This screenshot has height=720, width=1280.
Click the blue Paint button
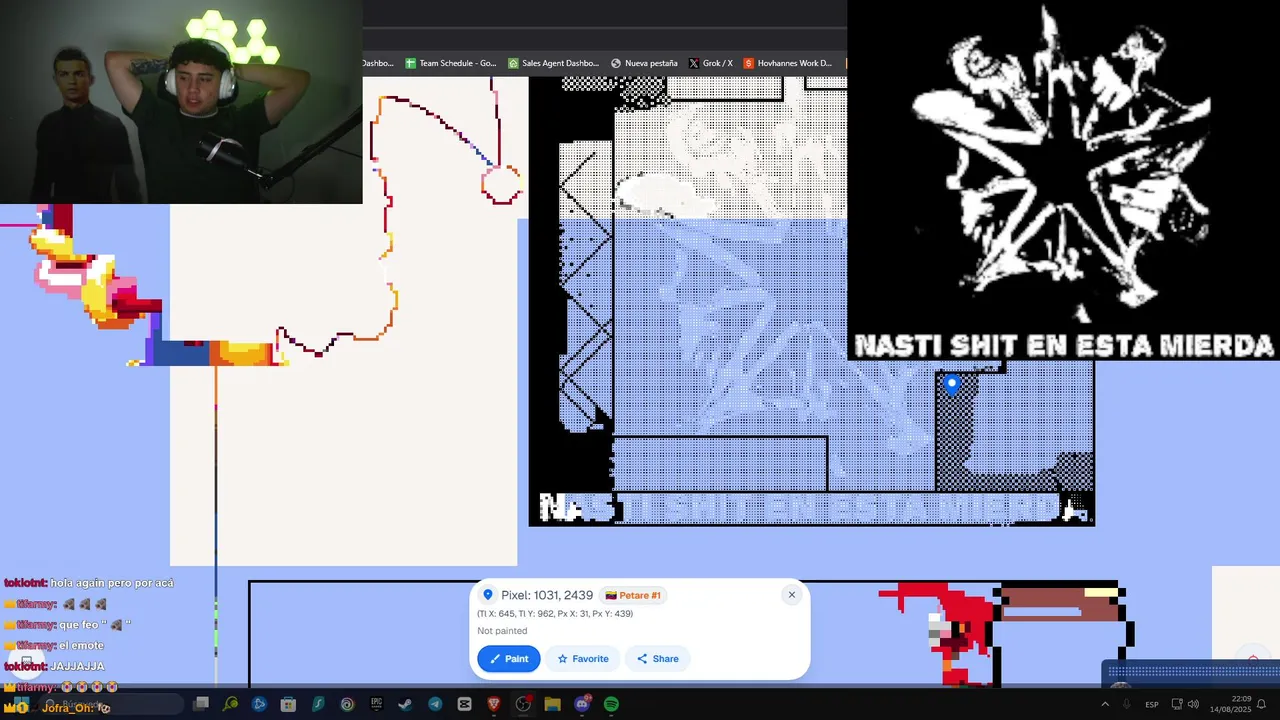tap(509, 659)
